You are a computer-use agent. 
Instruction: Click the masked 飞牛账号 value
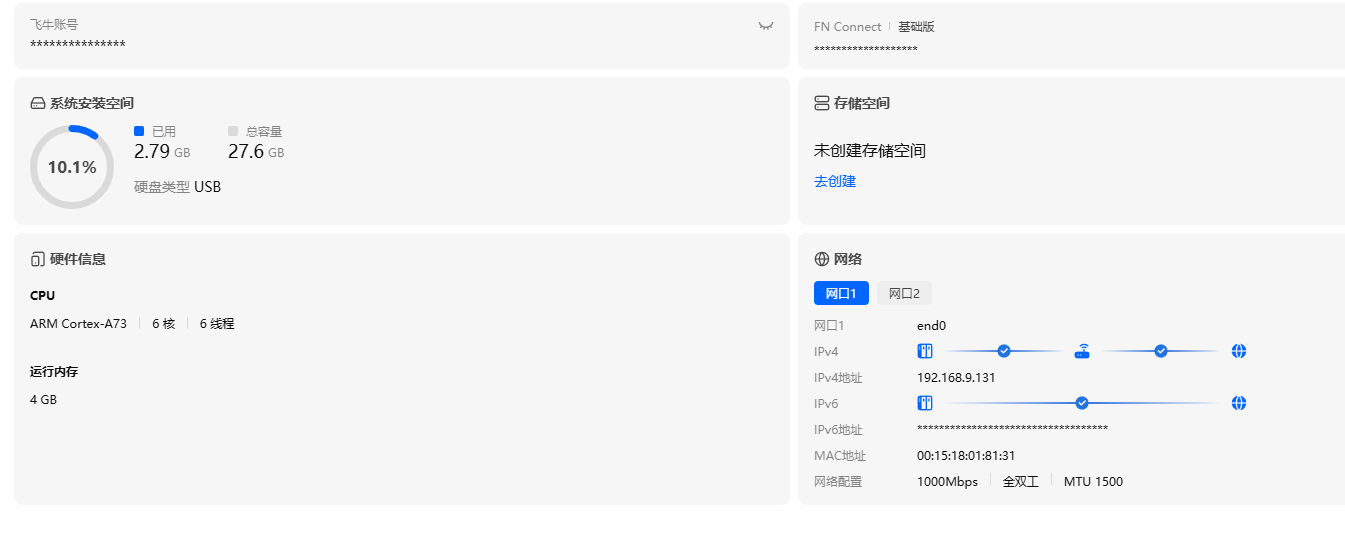[x=78, y=46]
